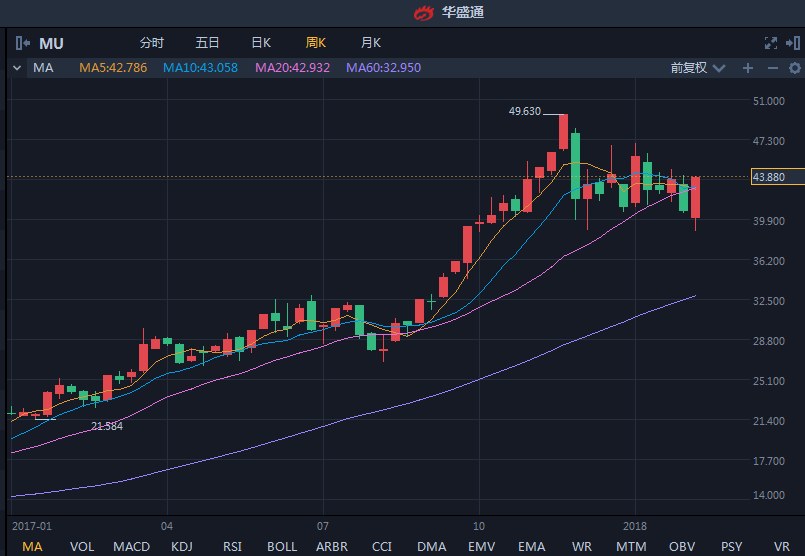Select the 月K monthly candlestick tab
805x556 pixels.
tap(370, 43)
